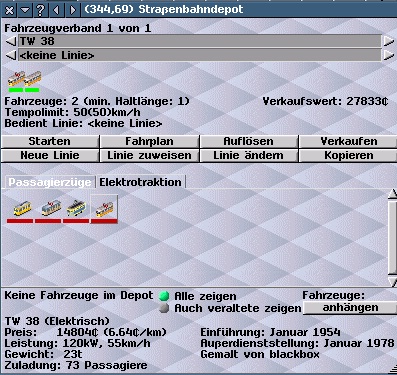Switch to the Elektrotraktion tab

(140, 182)
